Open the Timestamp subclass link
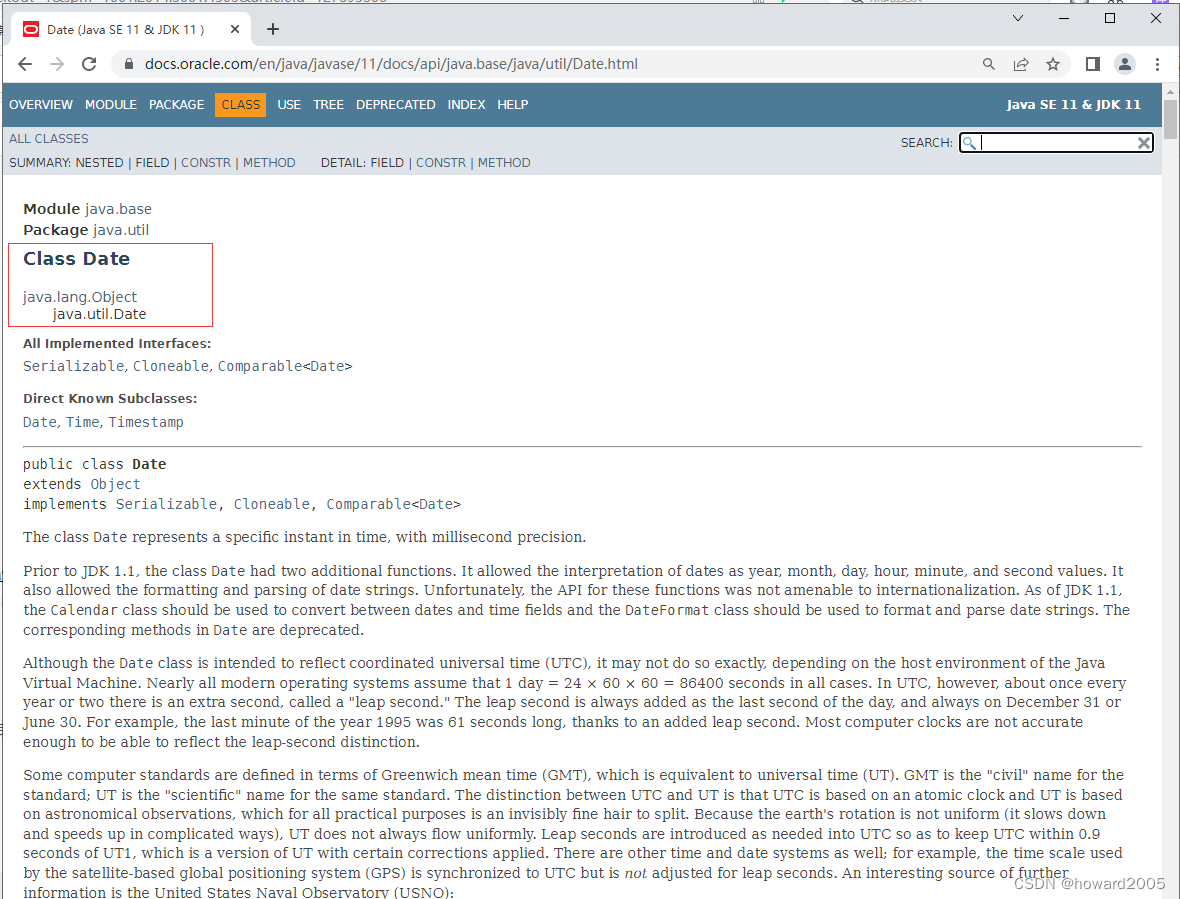 pyautogui.click(x=146, y=422)
